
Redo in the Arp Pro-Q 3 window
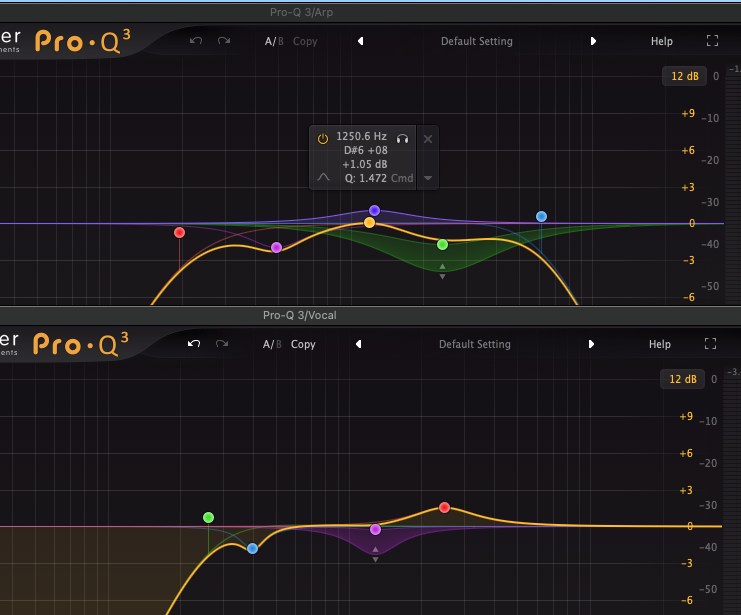click(x=224, y=41)
